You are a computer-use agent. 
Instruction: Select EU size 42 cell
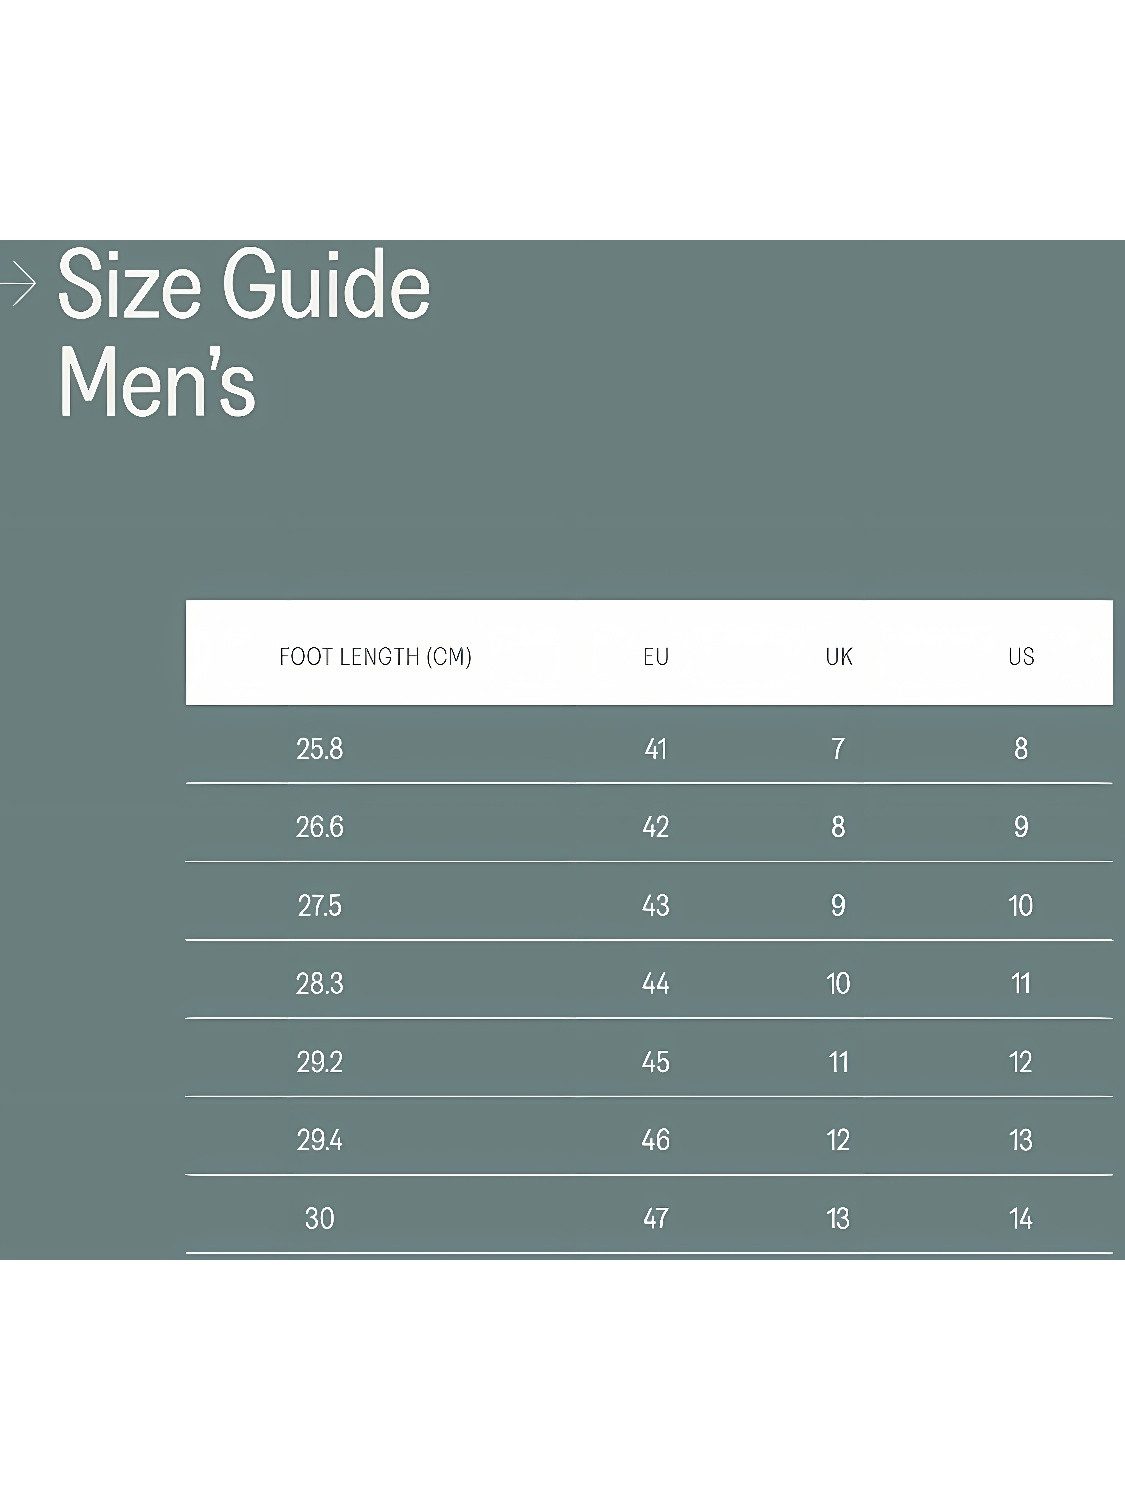point(655,827)
